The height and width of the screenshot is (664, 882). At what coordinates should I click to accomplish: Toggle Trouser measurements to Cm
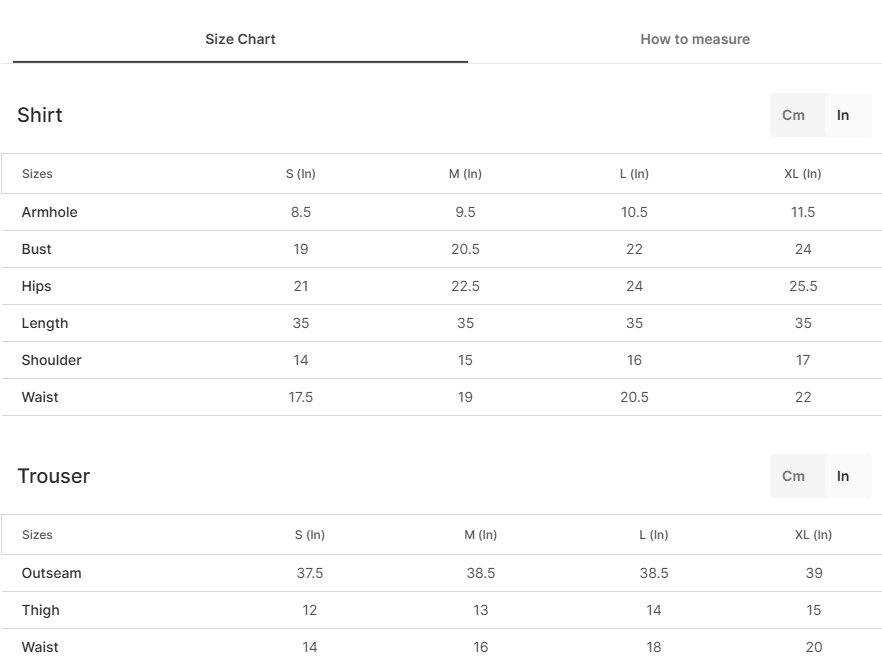tap(793, 476)
